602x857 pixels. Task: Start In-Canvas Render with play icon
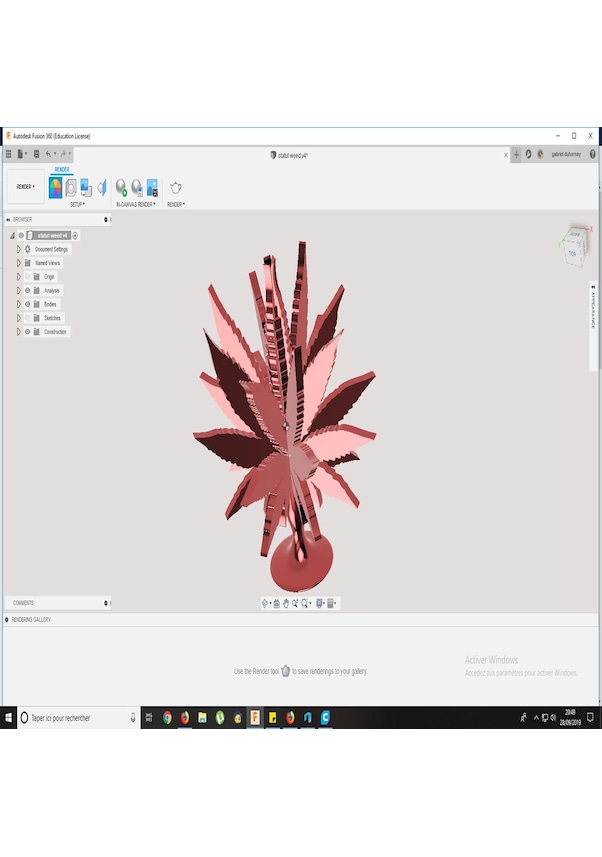click(x=121, y=187)
